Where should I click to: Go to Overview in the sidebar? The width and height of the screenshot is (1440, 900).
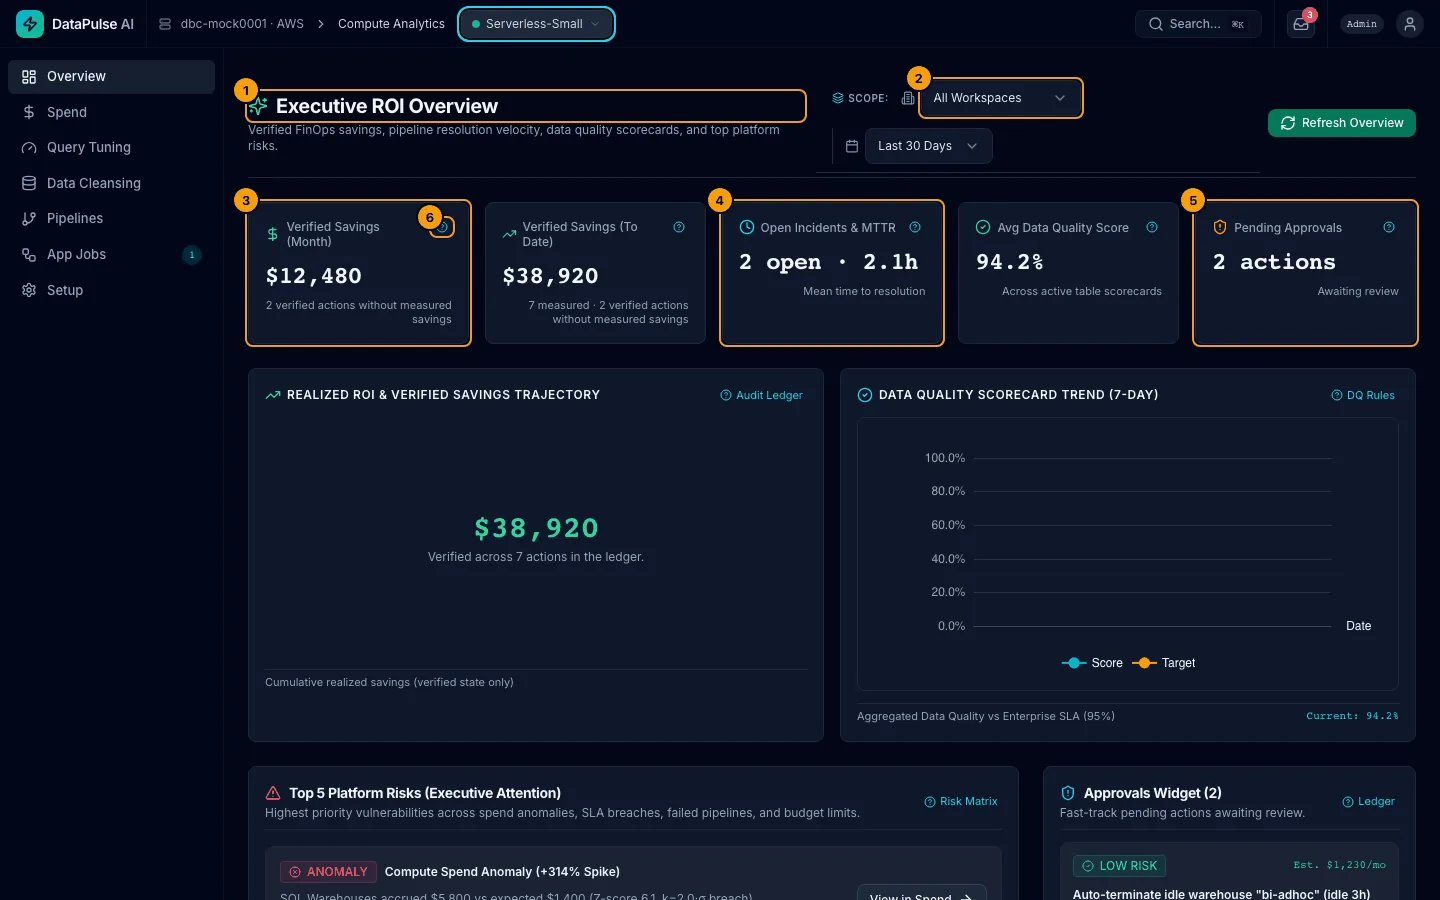[111, 77]
